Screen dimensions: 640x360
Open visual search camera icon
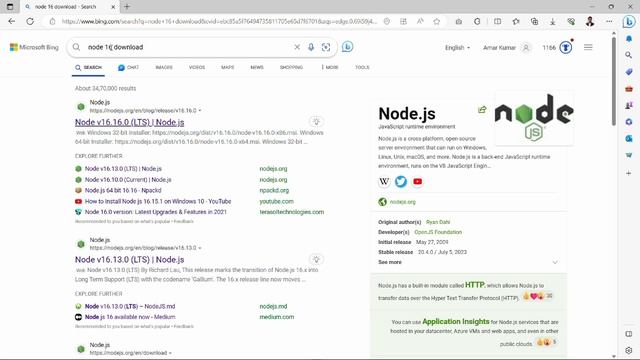tap(326, 47)
